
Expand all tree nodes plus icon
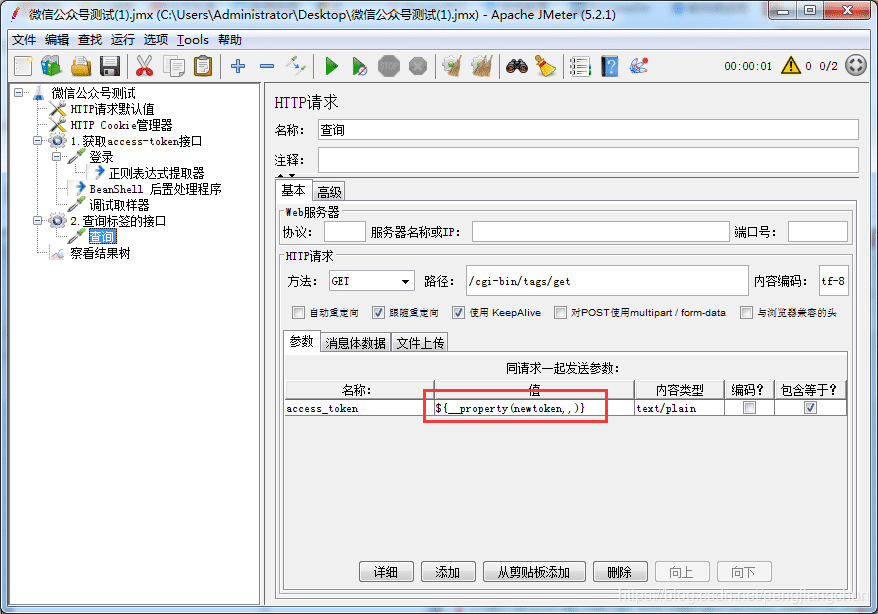(x=238, y=66)
